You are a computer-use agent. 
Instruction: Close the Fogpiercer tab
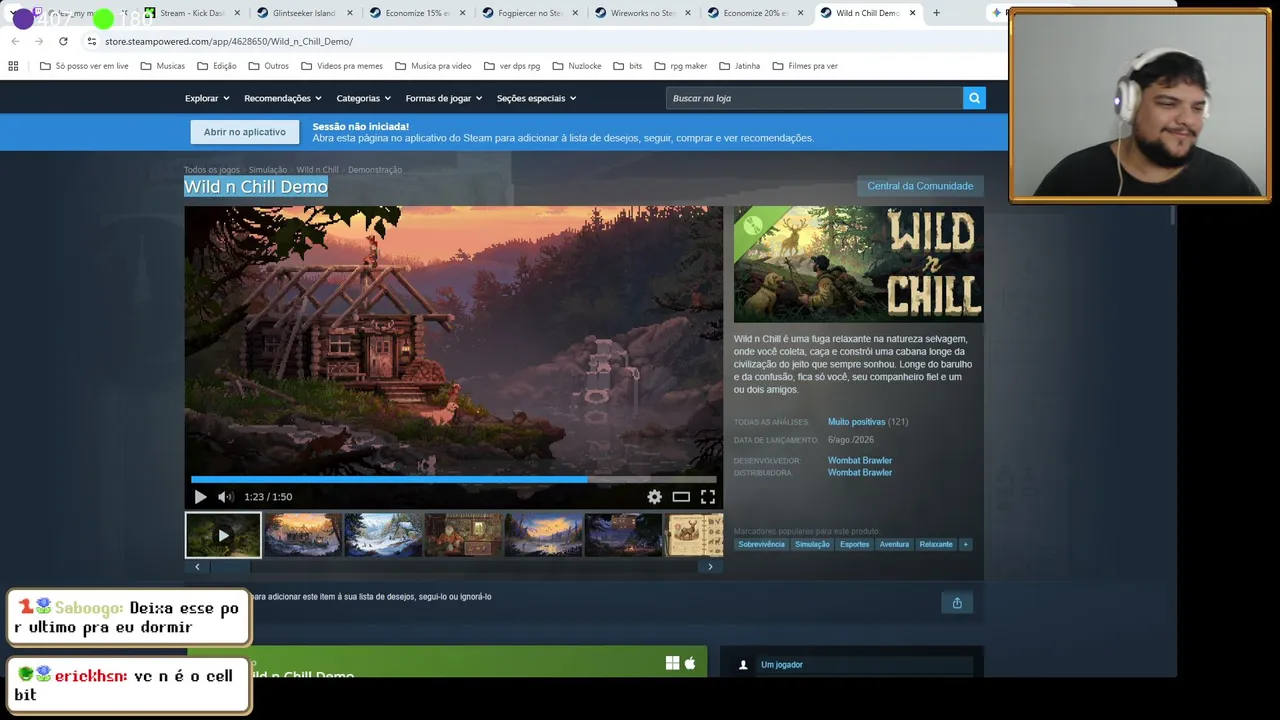click(575, 13)
